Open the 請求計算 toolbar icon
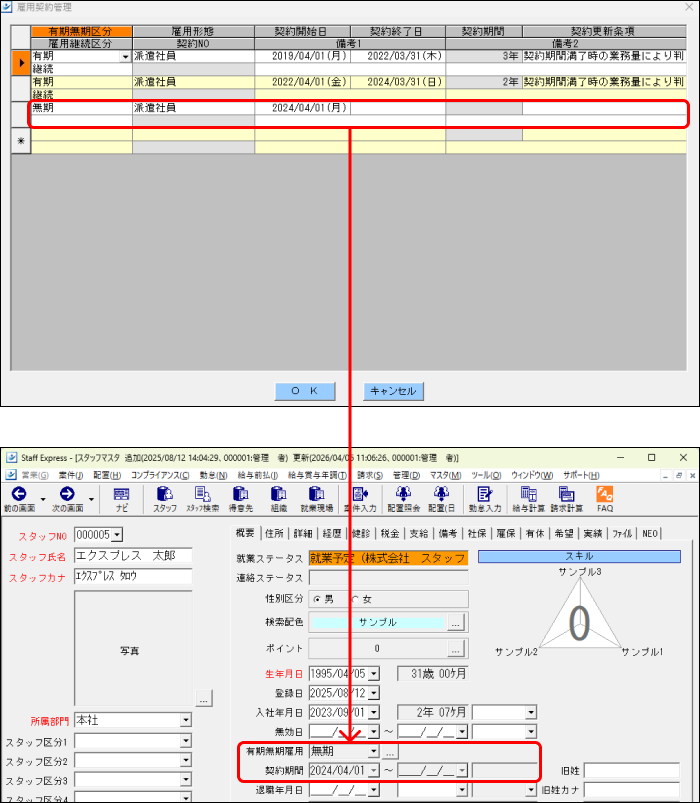700x803 pixels. point(566,499)
